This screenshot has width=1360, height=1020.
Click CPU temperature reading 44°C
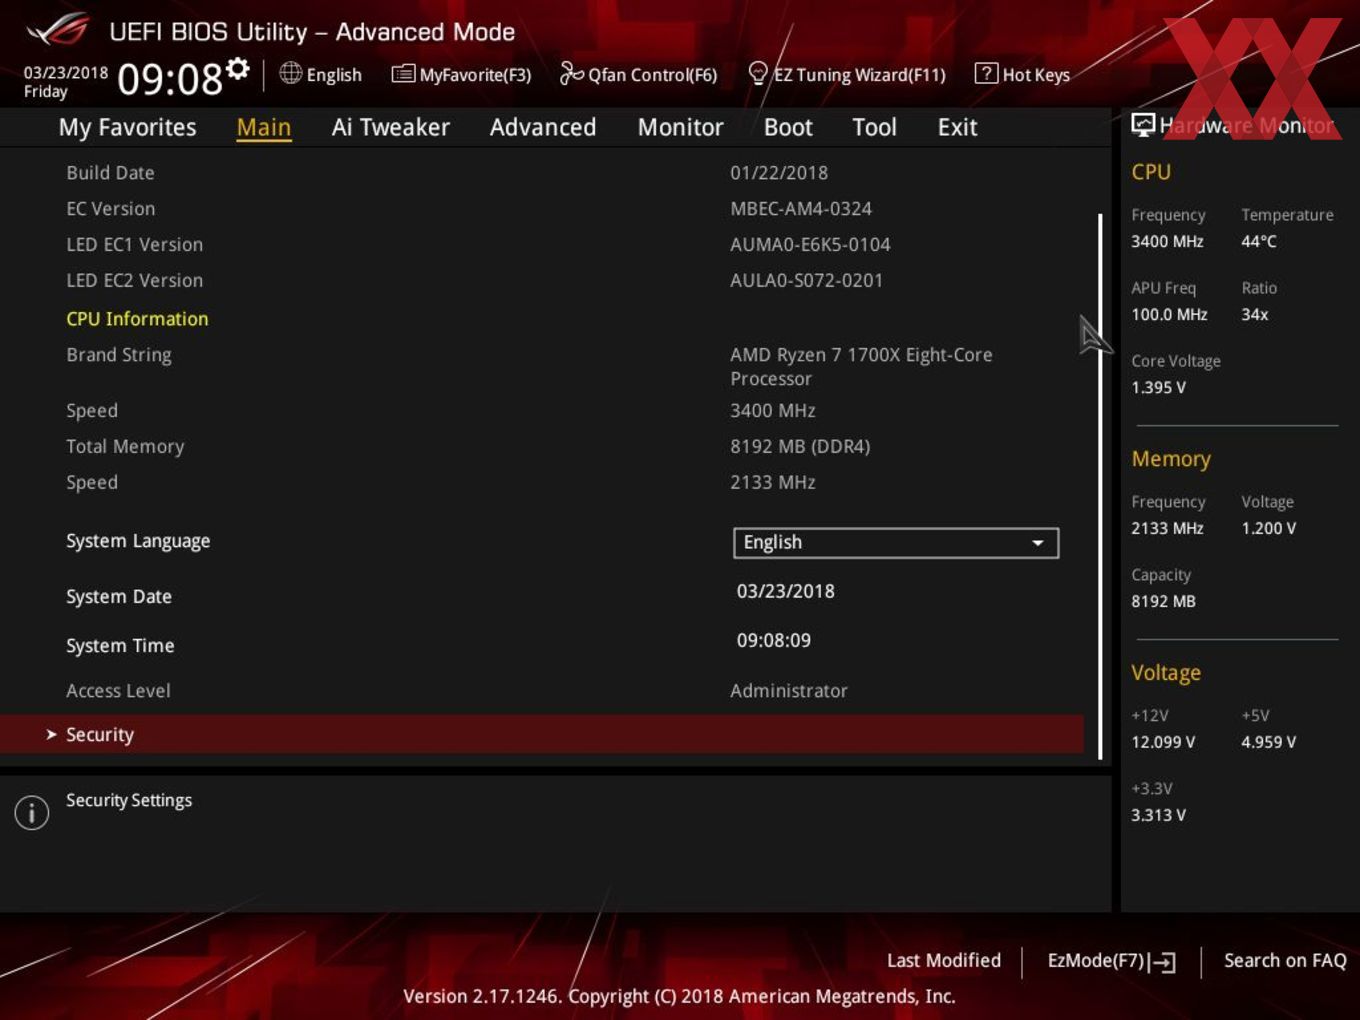point(1259,241)
